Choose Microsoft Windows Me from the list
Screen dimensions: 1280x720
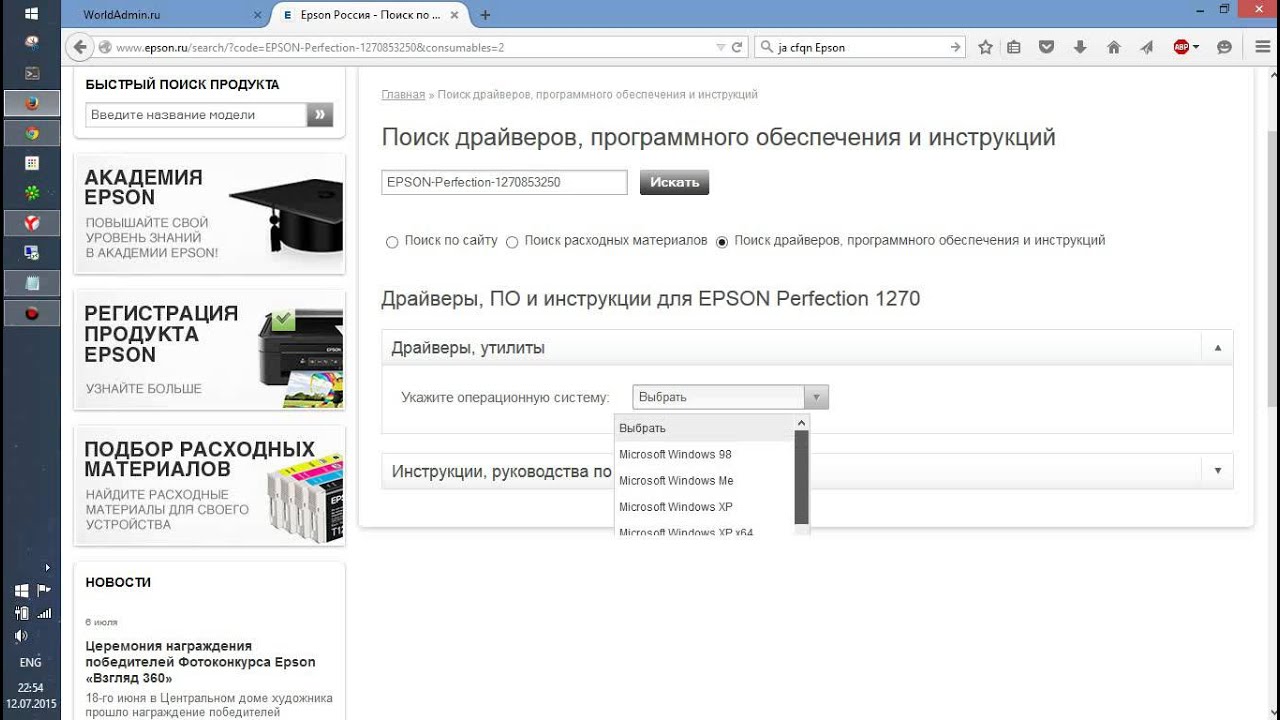click(704, 480)
